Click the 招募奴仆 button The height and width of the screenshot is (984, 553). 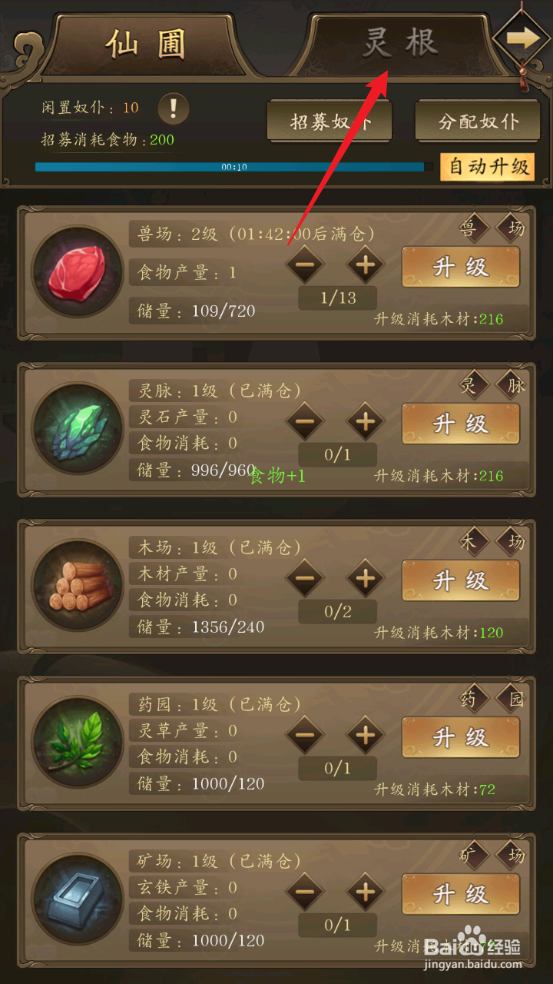click(330, 121)
